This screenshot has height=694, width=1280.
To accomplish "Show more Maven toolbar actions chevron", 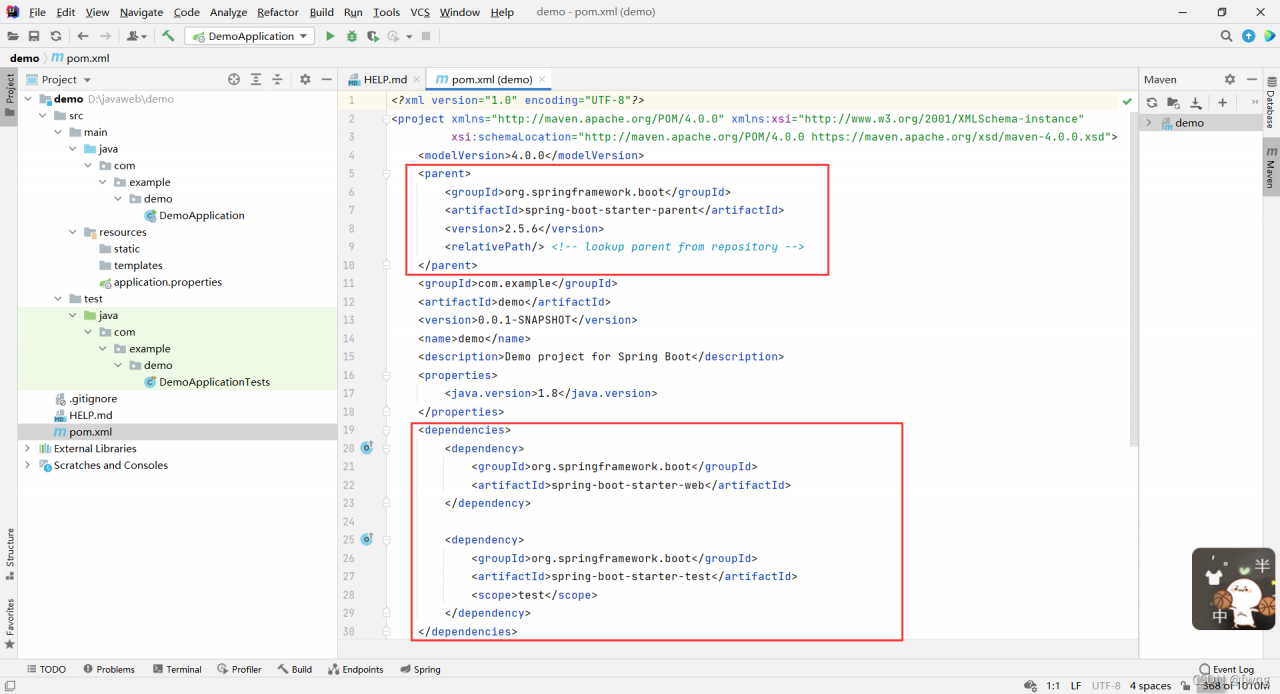I will tap(1254, 102).
